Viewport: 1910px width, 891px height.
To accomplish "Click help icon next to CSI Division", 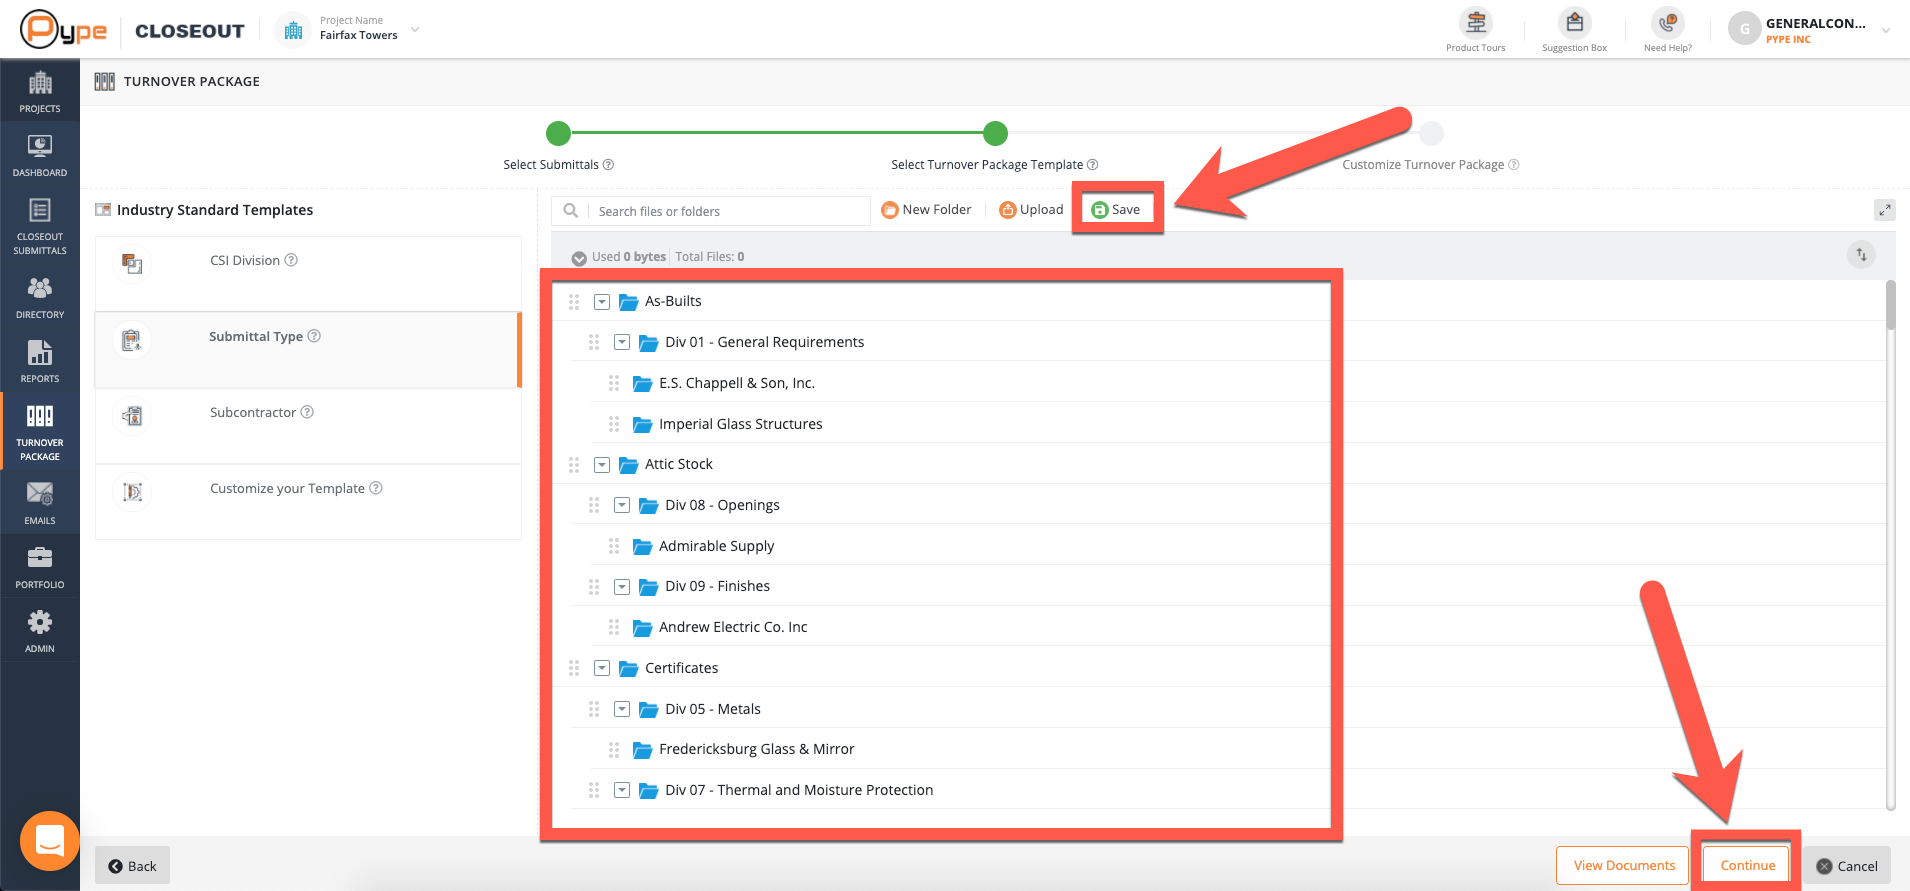I will tap(291, 260).
